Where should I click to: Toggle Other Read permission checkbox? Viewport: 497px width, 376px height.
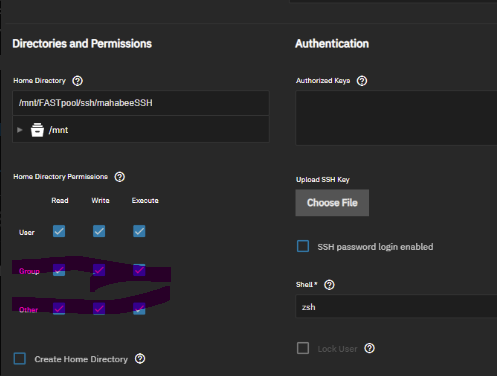[59, 309]
